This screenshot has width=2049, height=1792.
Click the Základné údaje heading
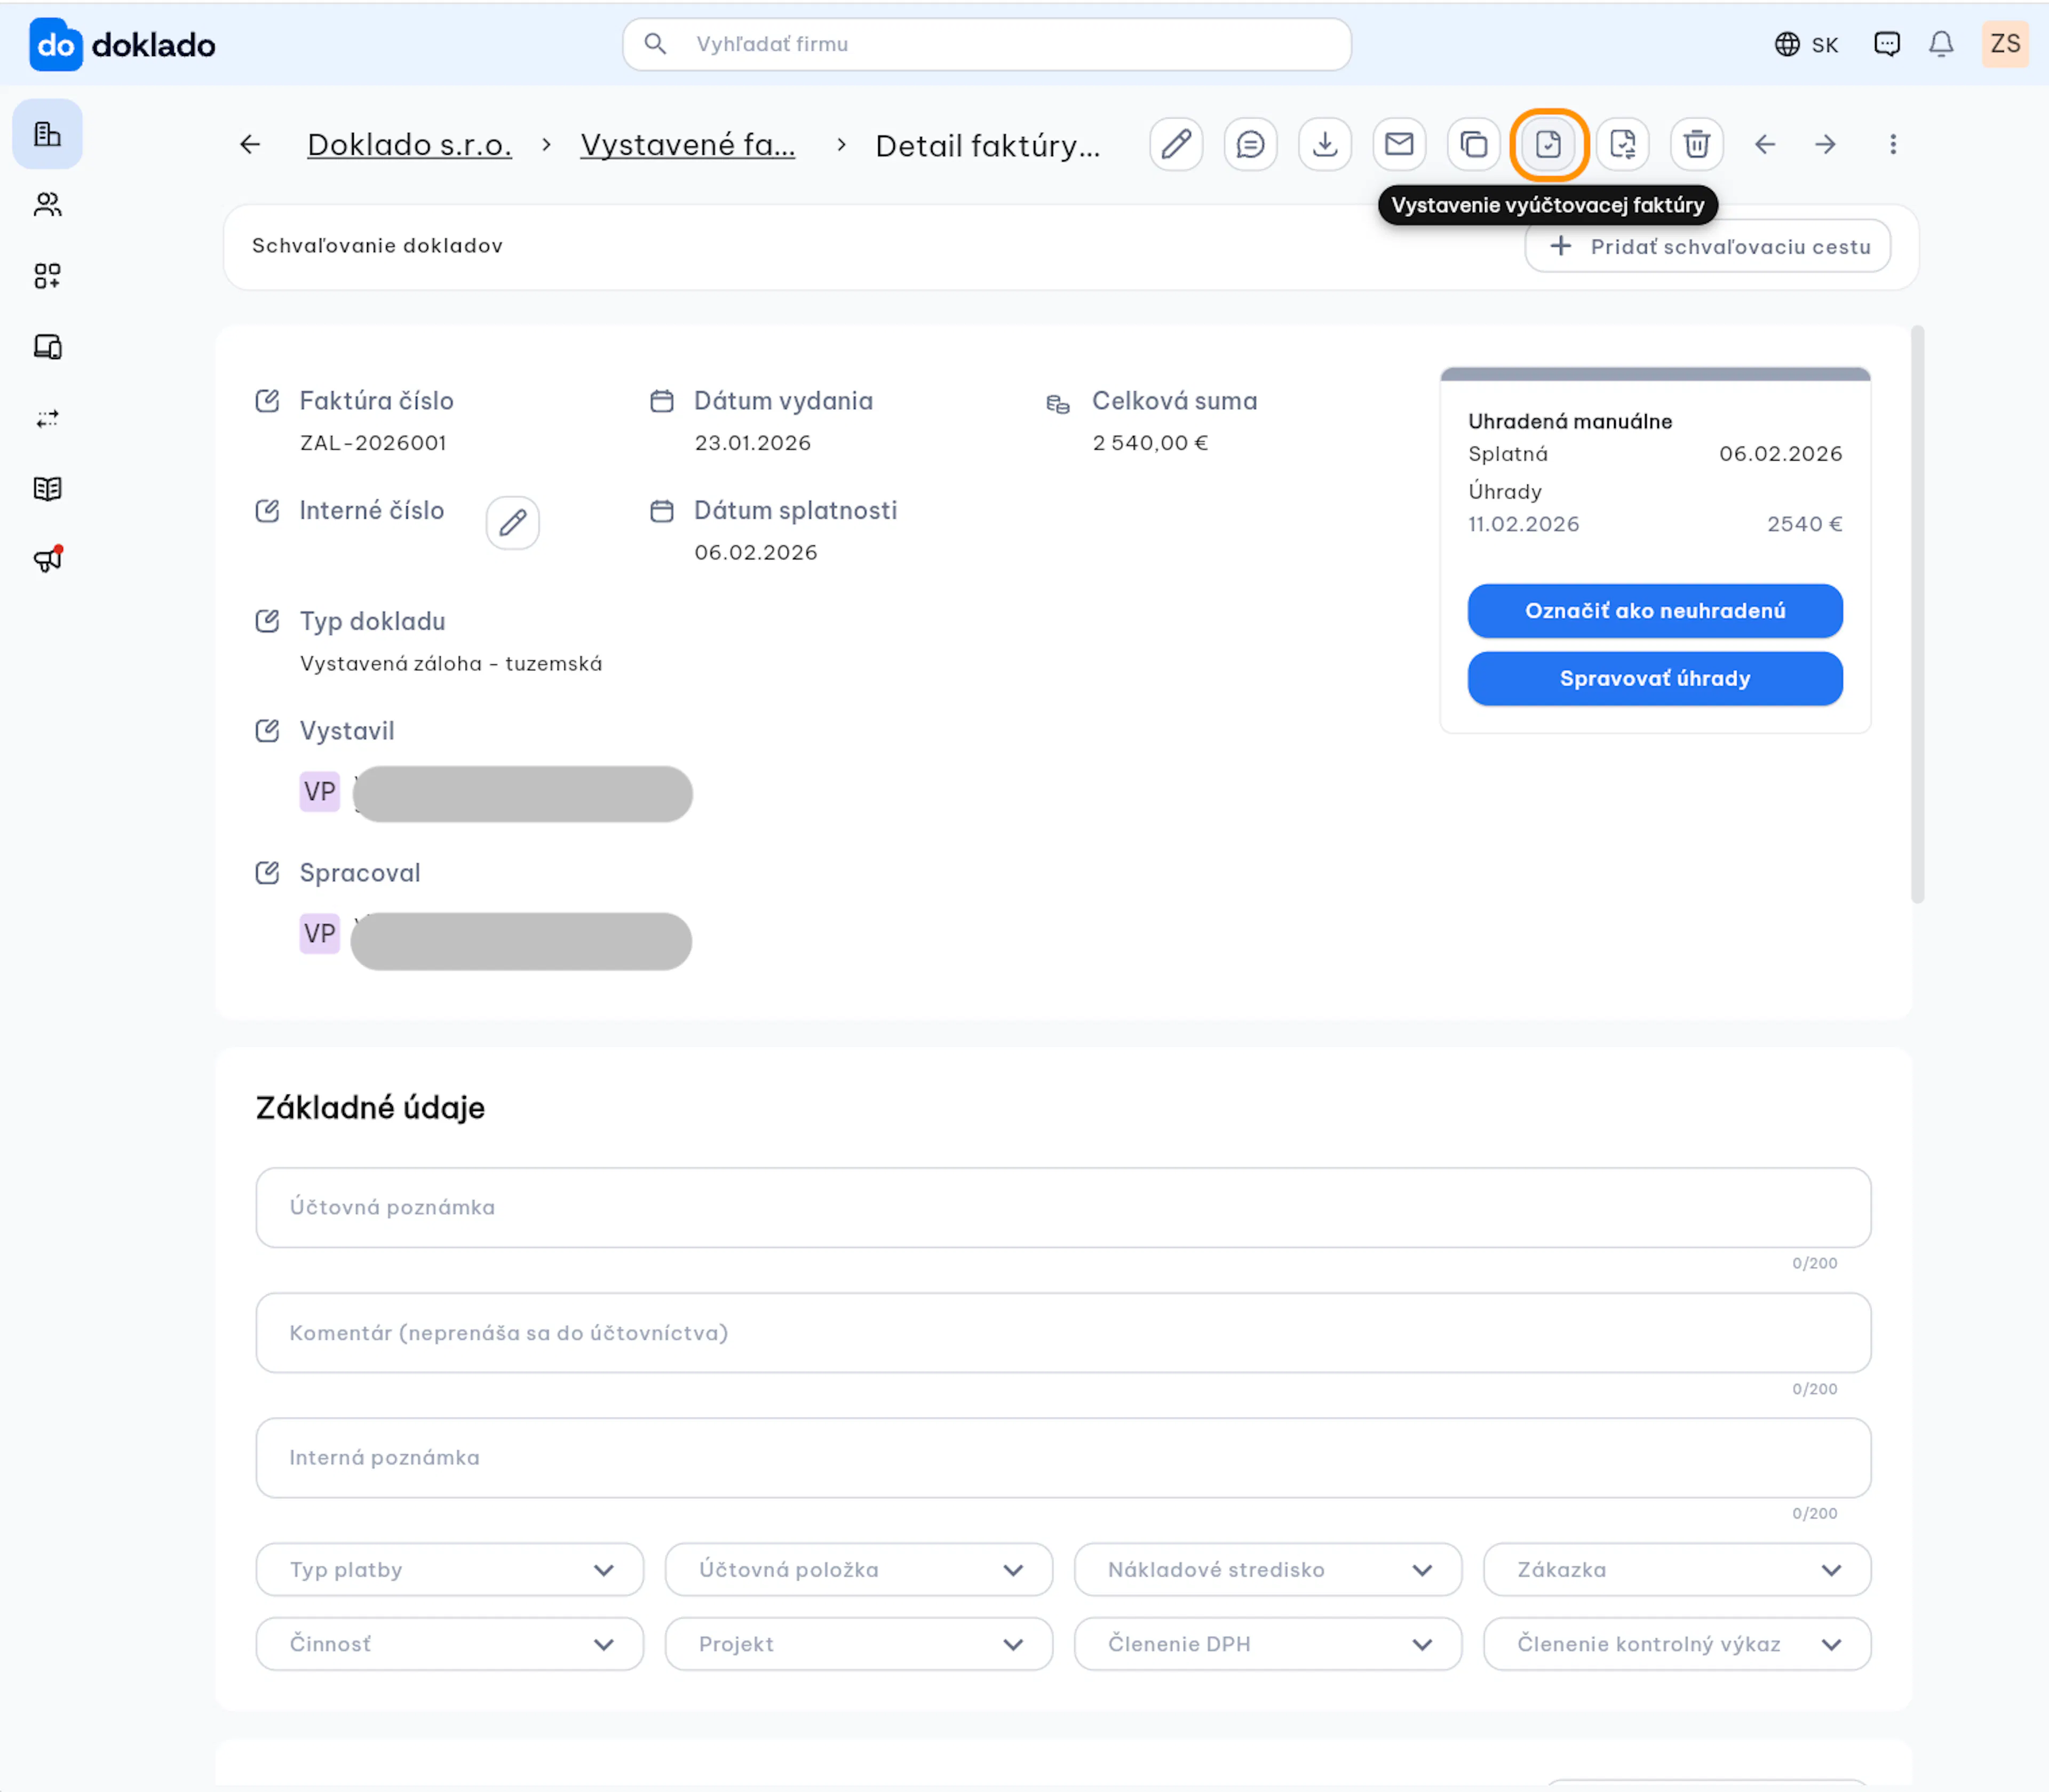(370, 1108)
